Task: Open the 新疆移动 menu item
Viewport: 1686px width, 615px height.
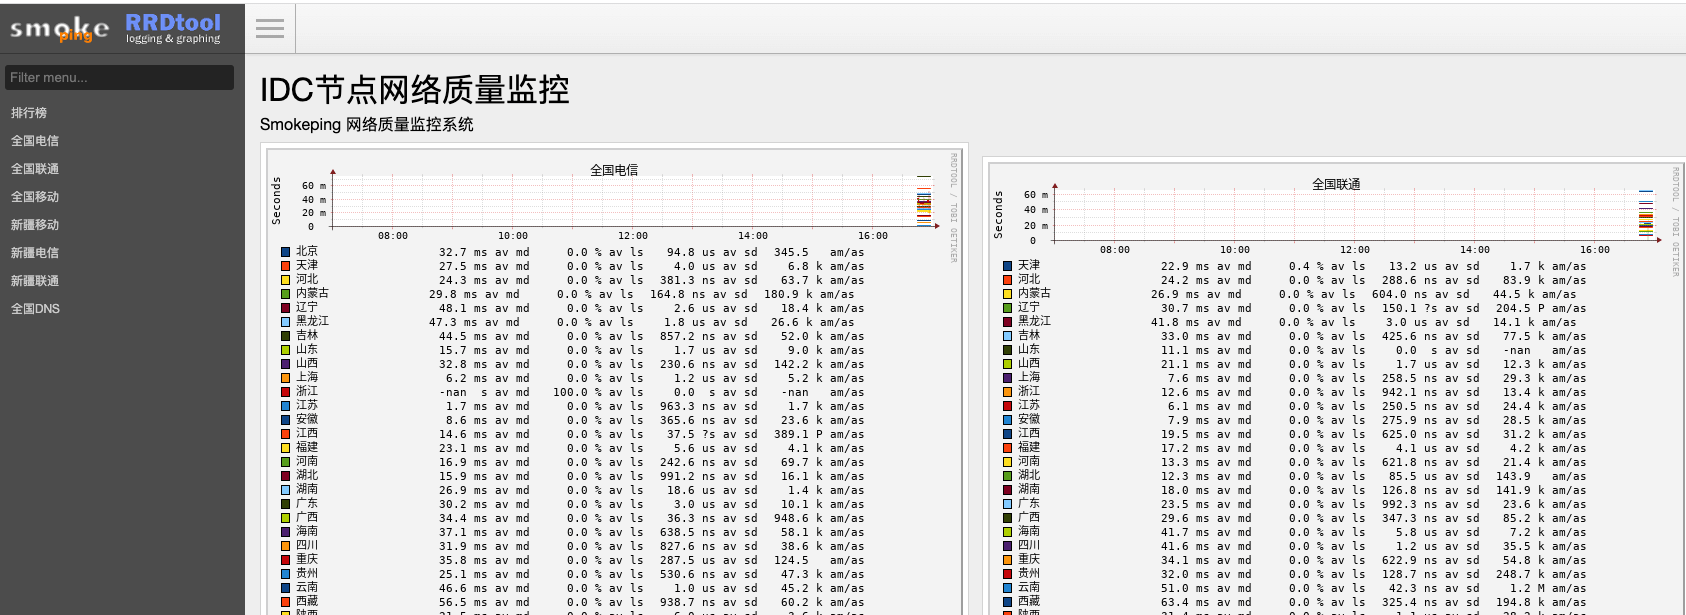Action: point(35,225)
